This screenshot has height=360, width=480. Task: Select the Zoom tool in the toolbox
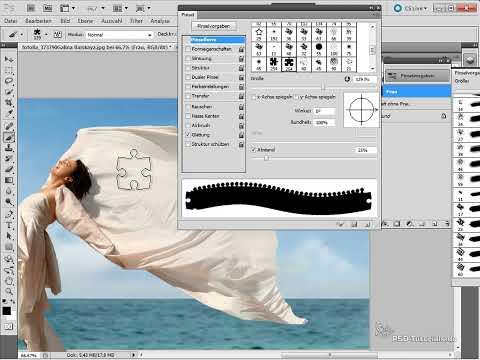[x=9, y=292]
